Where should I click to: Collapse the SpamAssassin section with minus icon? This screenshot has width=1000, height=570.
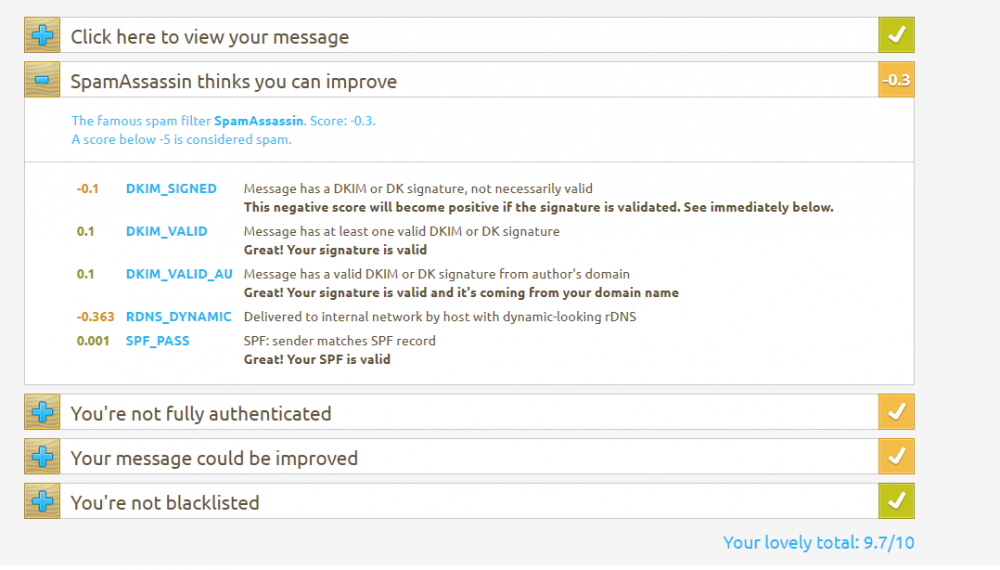point(42,80)
